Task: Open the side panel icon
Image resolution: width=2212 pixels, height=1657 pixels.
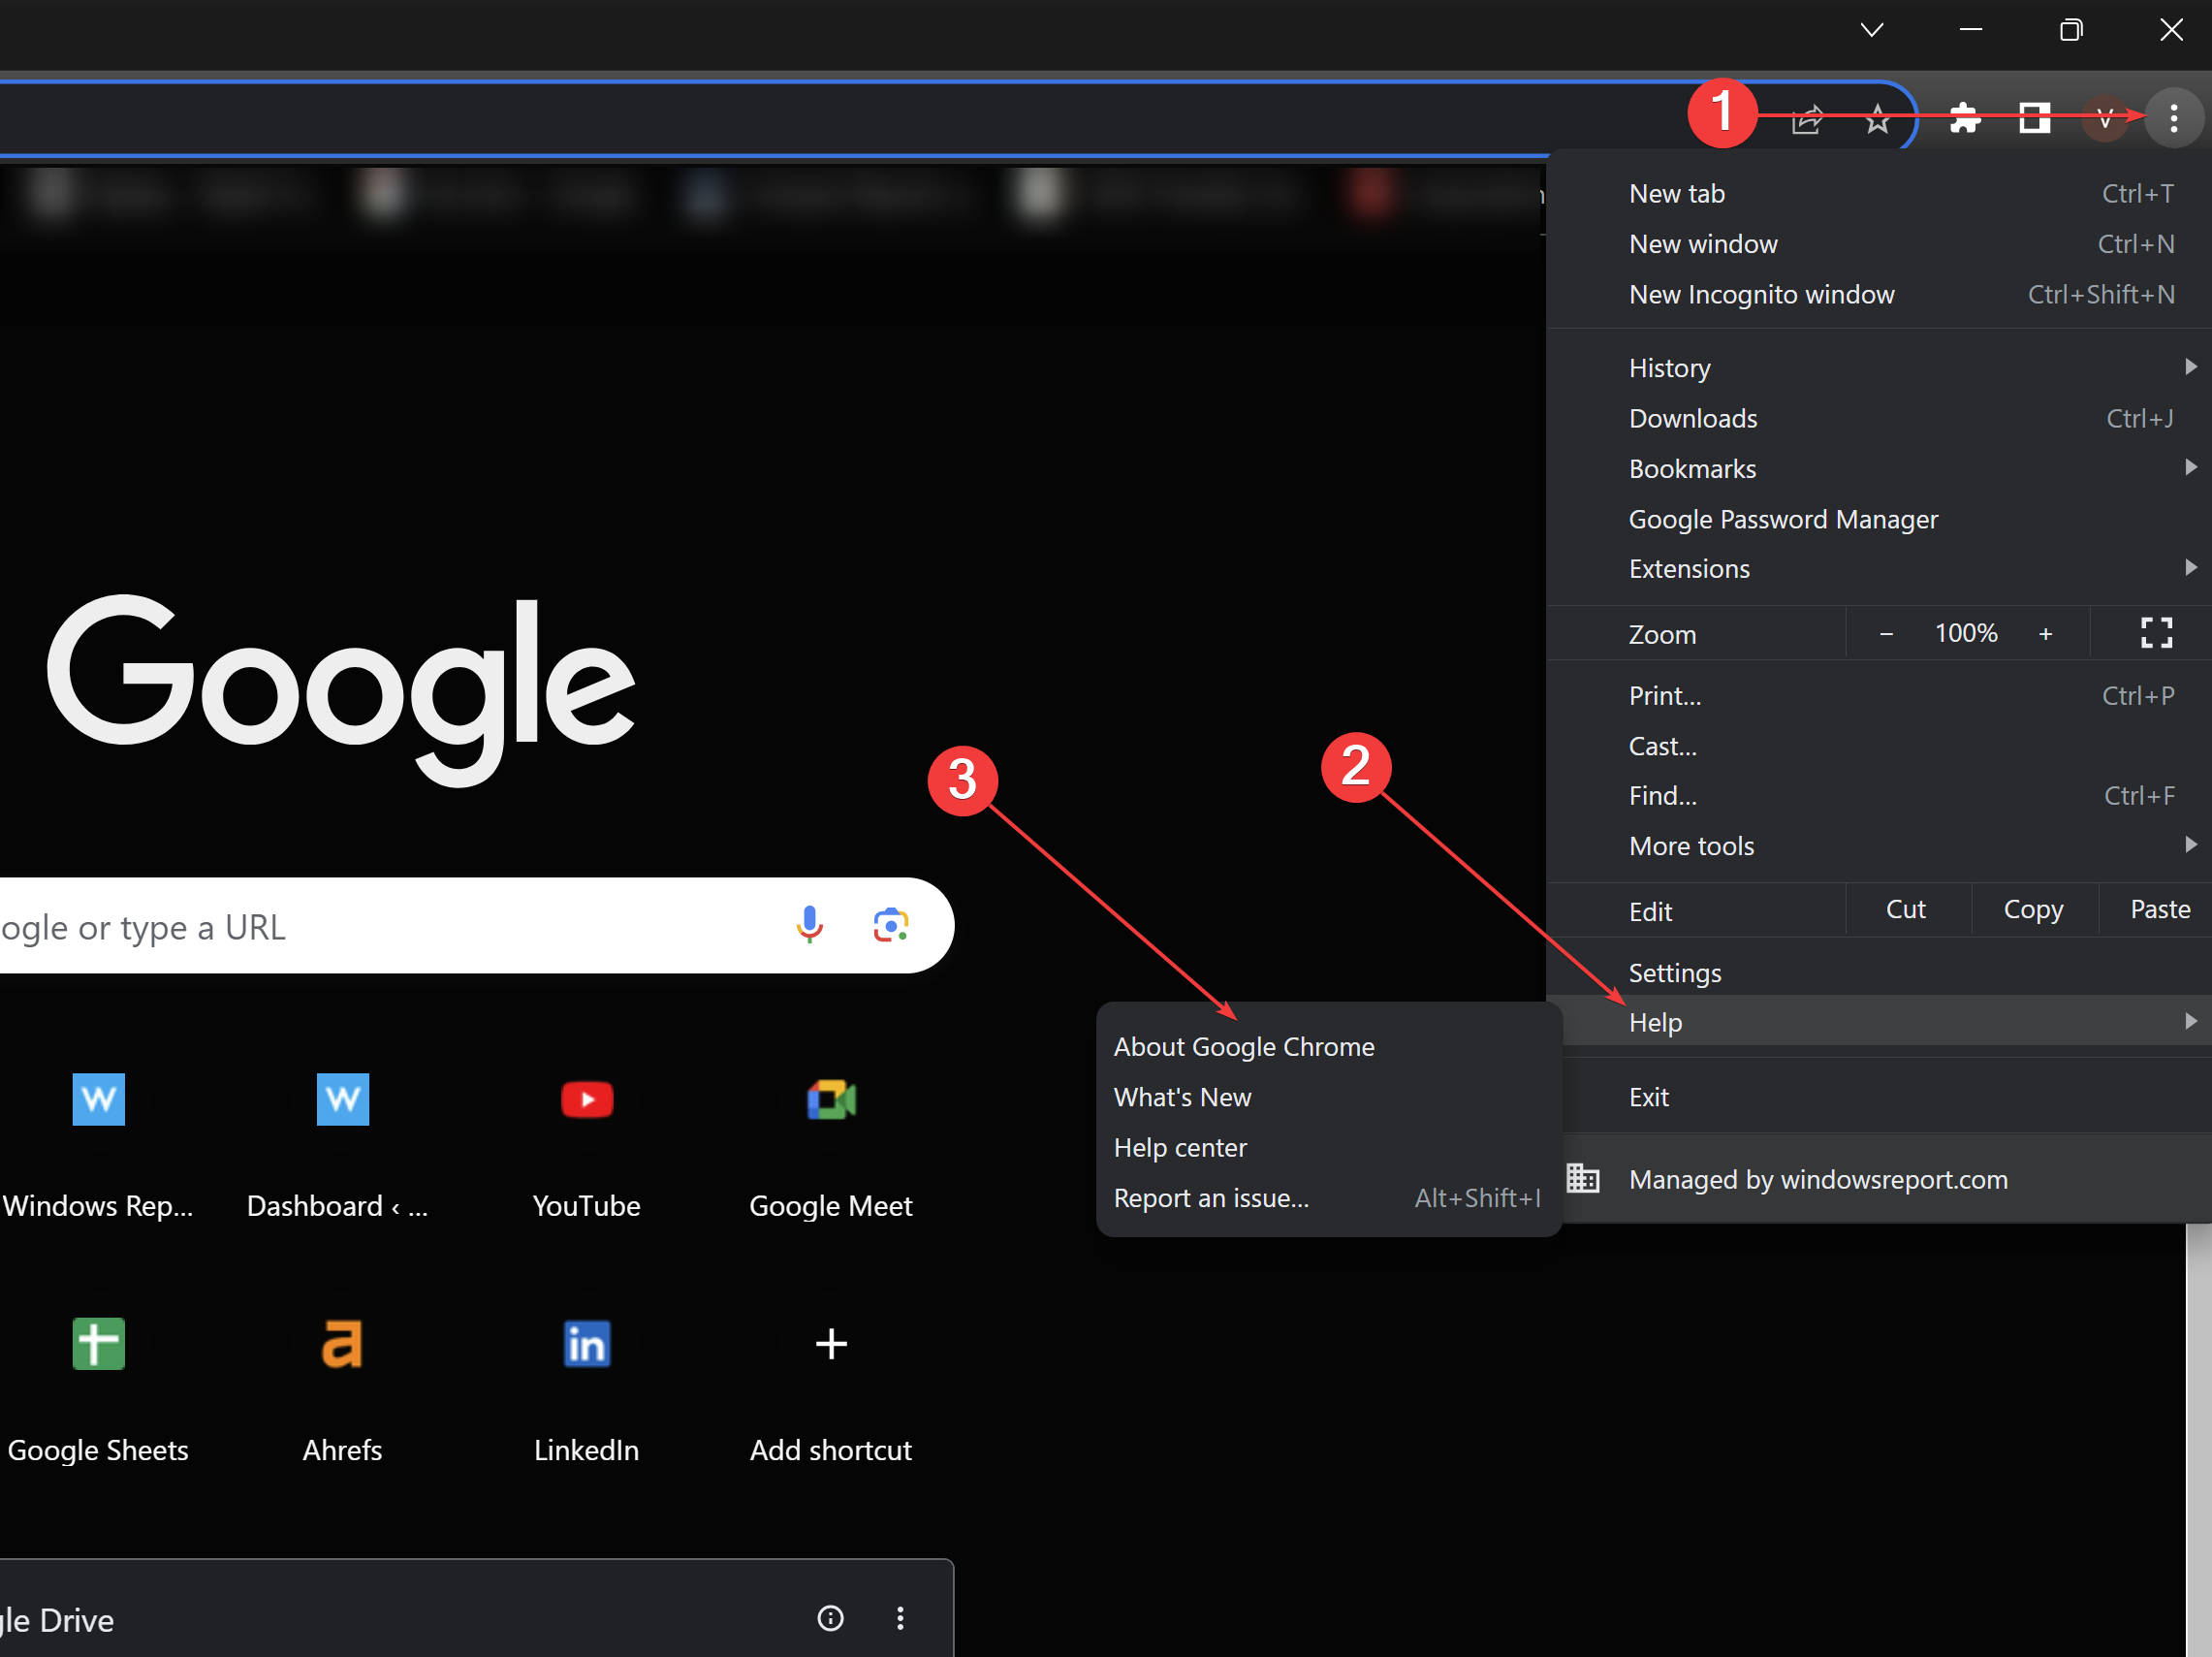Action: 2034,119
